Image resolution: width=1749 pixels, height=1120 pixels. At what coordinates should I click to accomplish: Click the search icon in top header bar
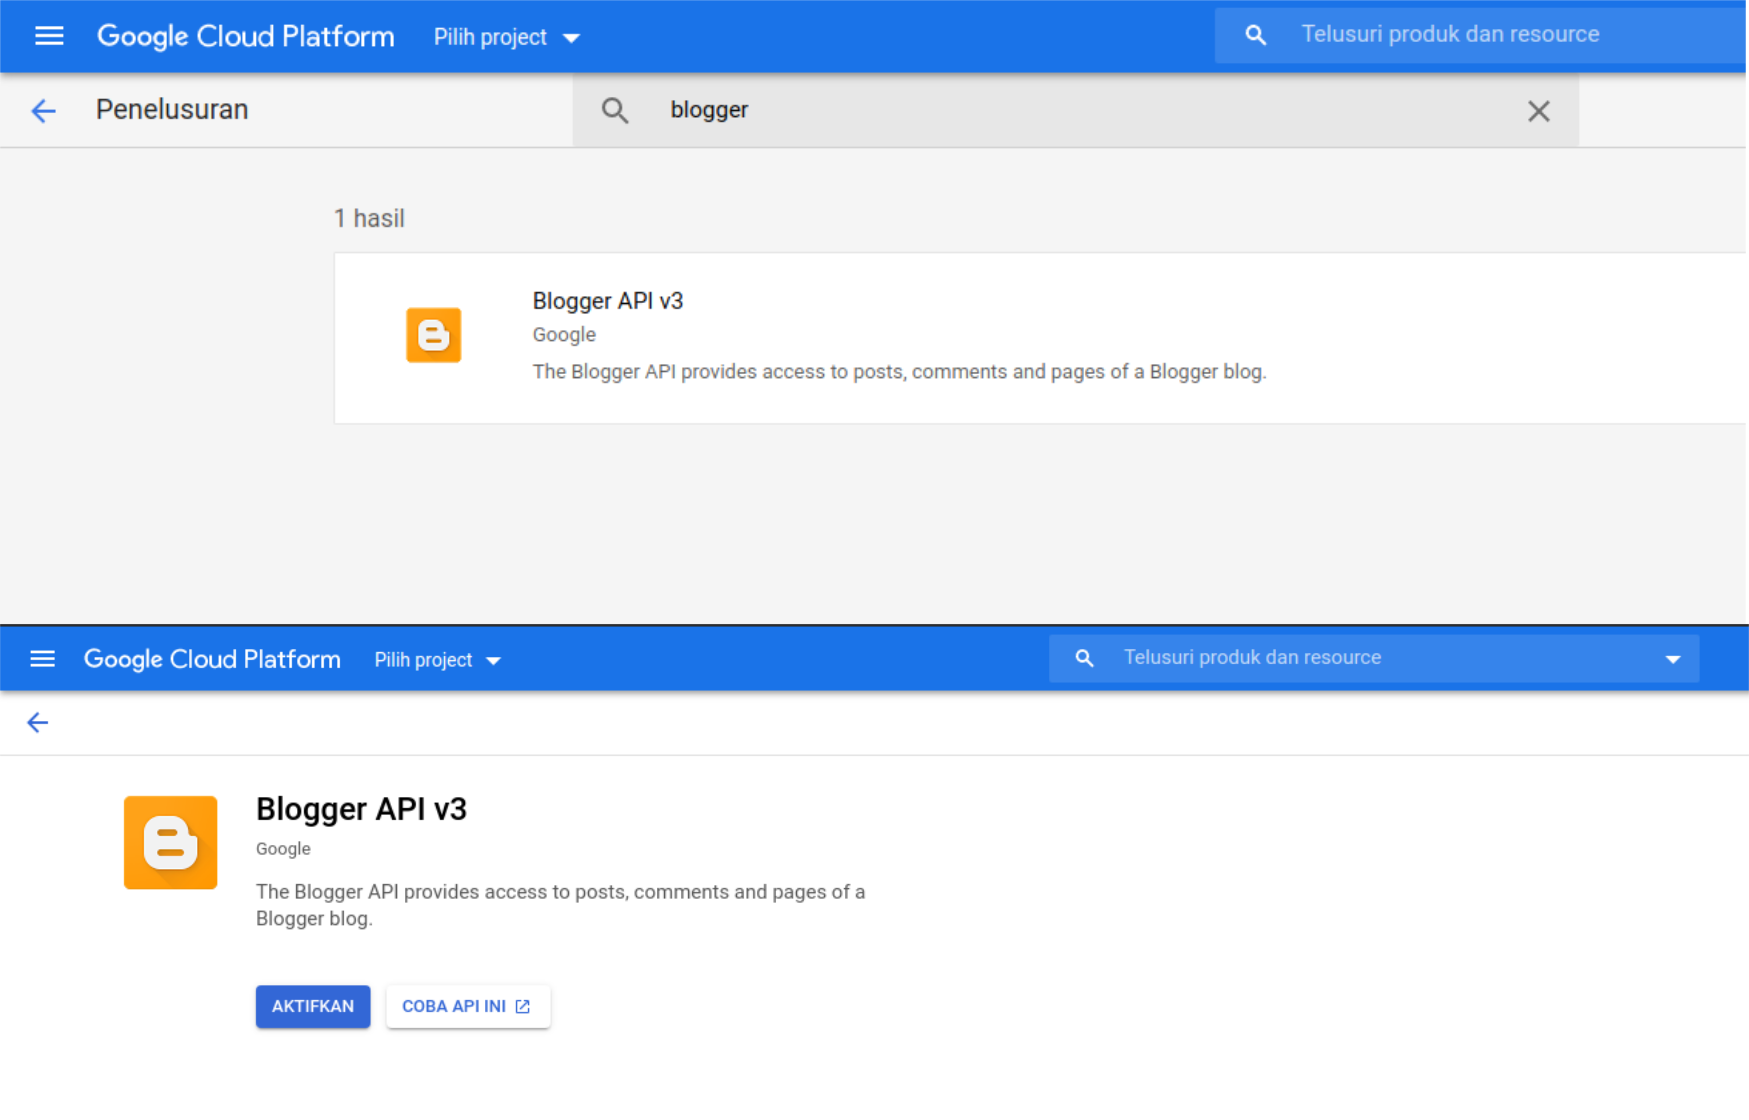(1256, 36)
